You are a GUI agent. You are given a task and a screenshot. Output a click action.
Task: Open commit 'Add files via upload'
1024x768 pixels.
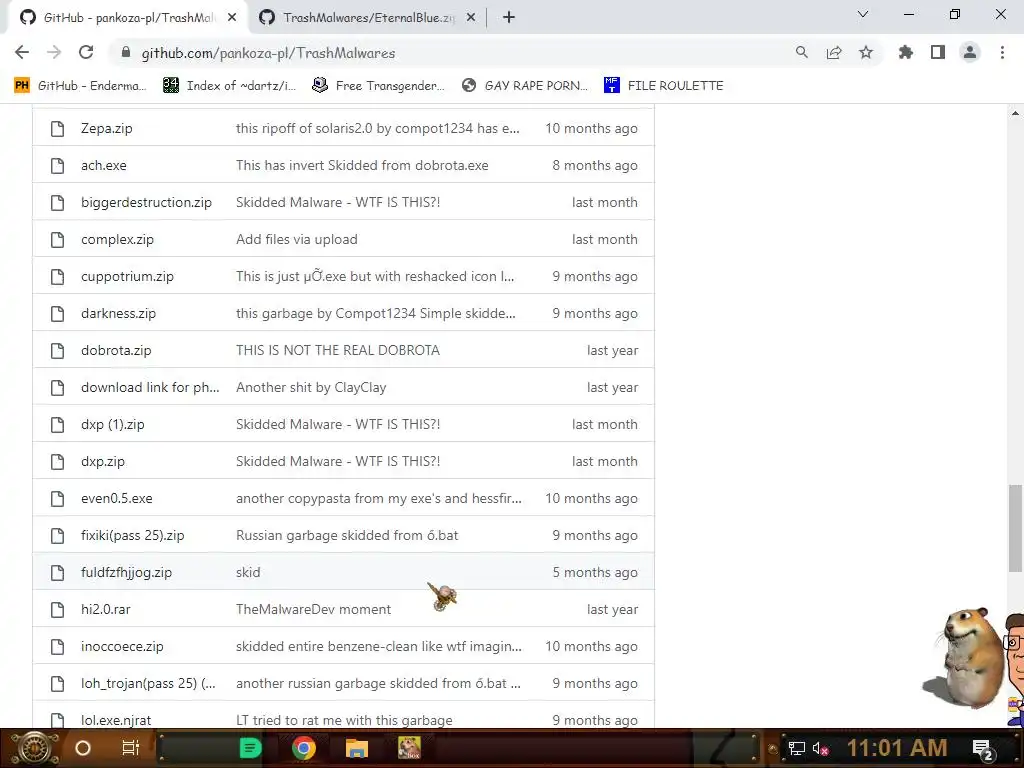point(296,239)
